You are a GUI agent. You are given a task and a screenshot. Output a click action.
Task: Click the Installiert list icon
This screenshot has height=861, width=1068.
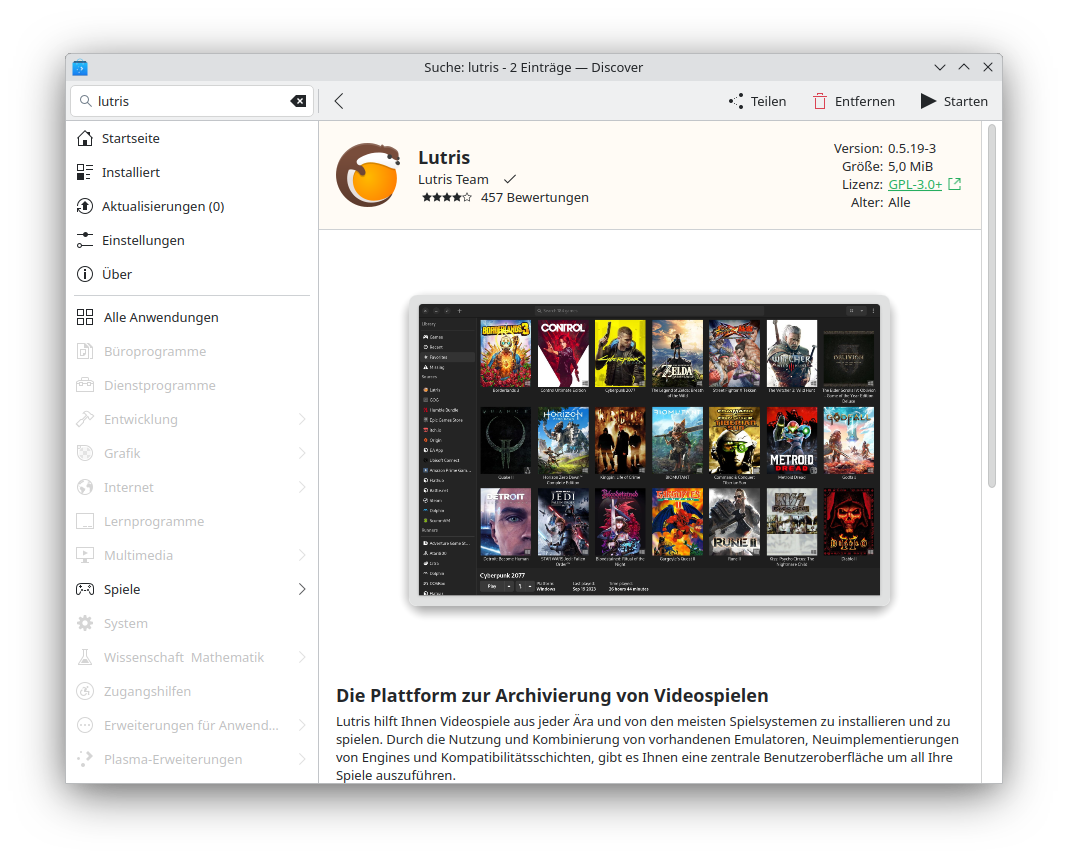pos(85,172)
